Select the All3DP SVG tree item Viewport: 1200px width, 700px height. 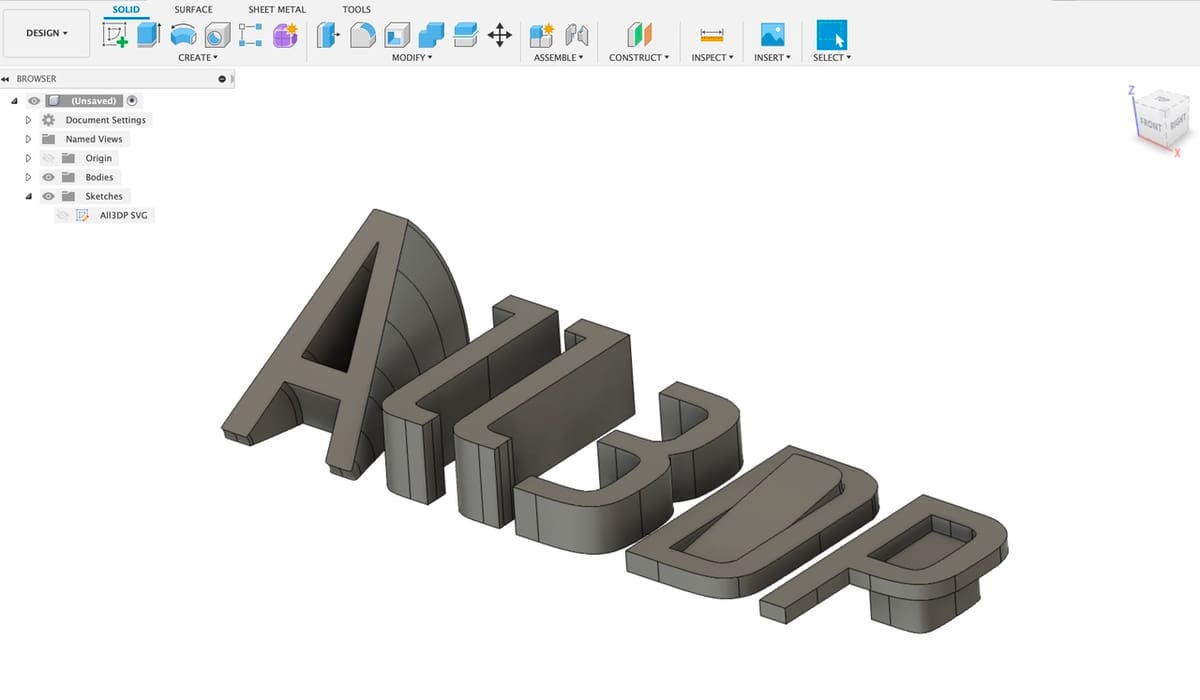(x=124, y=215)
